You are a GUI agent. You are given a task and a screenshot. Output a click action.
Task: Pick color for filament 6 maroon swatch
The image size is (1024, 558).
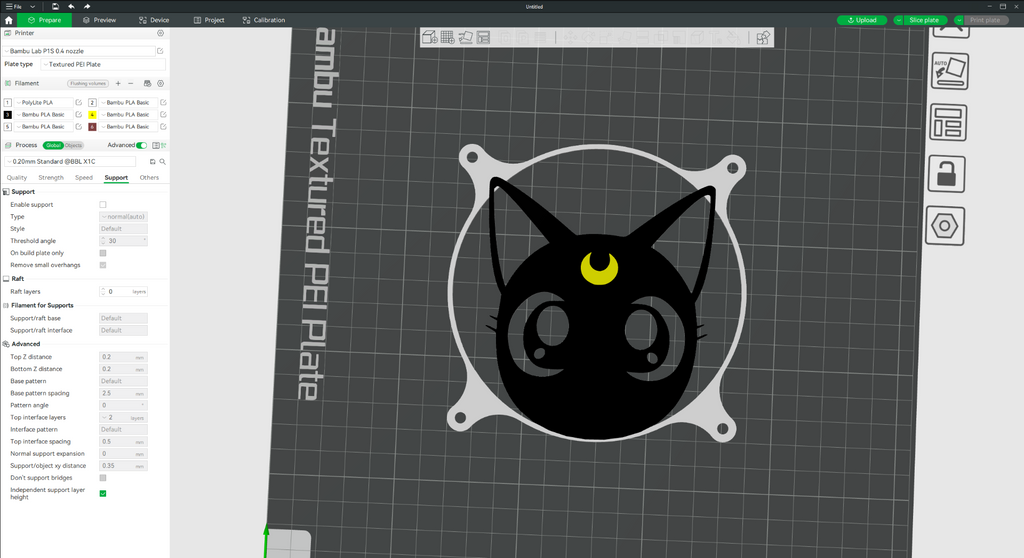pos(92,127)
